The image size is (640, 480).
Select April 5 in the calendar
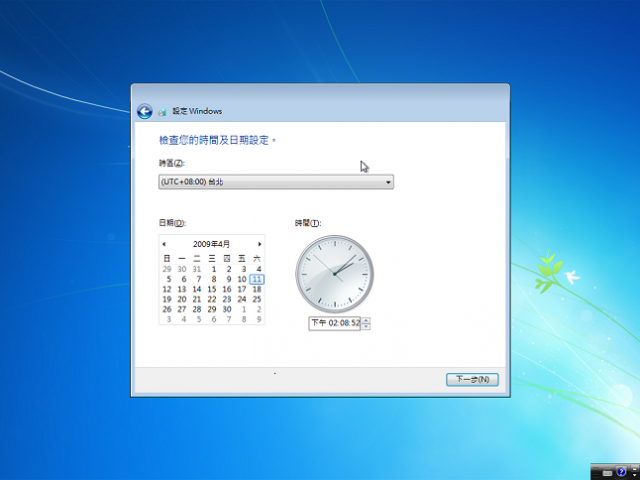point(169,279)
